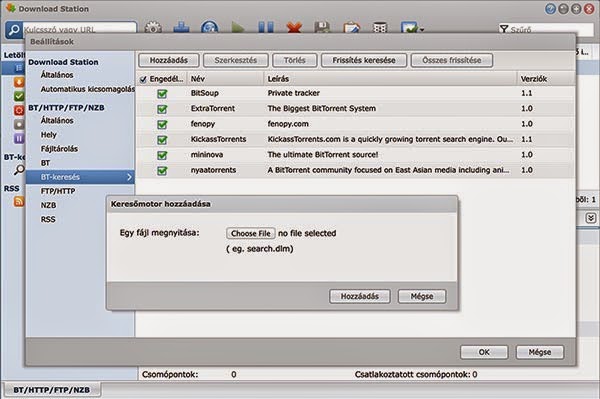The width and height of the screenshot is (600, 399).
Task: Click the floppy disk toolbar icon
Action: [x=322, y=28]
